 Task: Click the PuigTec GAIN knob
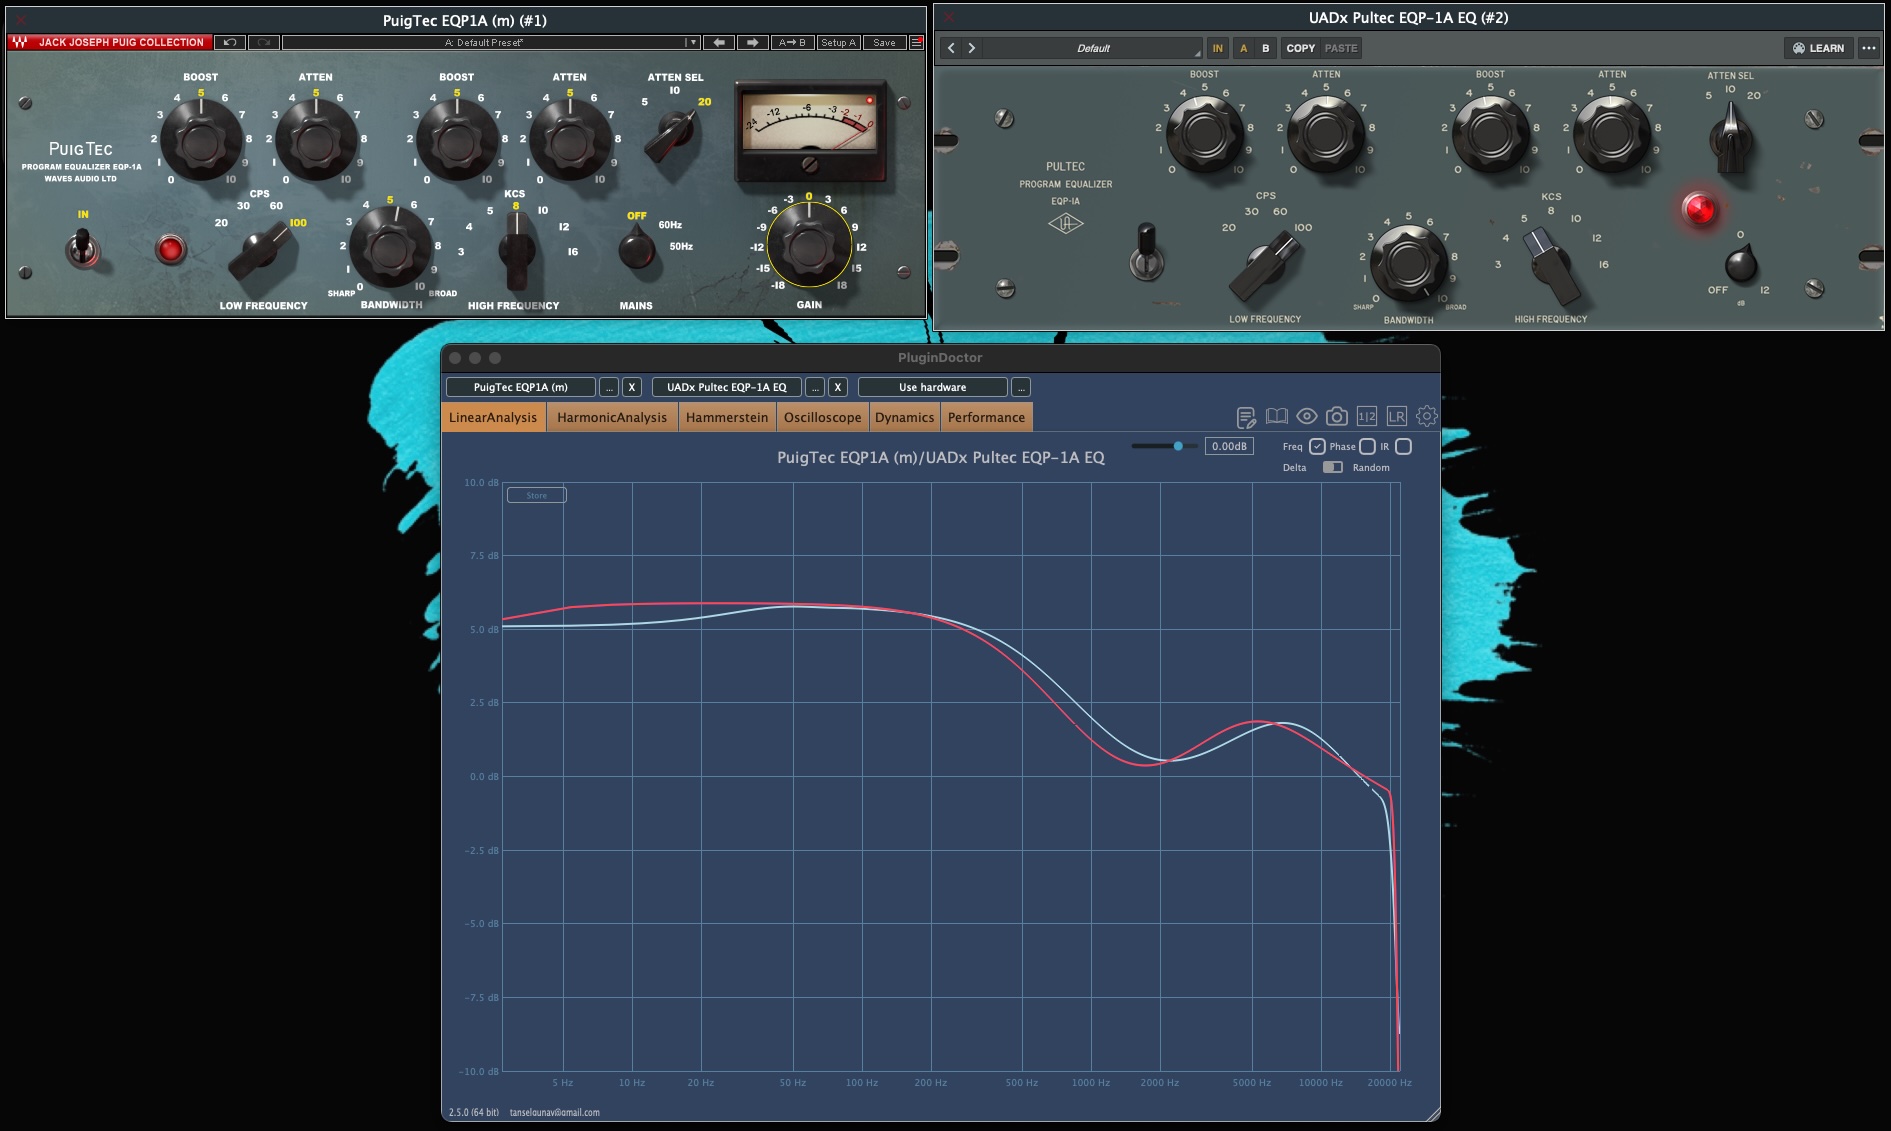(x=808, y=243)
